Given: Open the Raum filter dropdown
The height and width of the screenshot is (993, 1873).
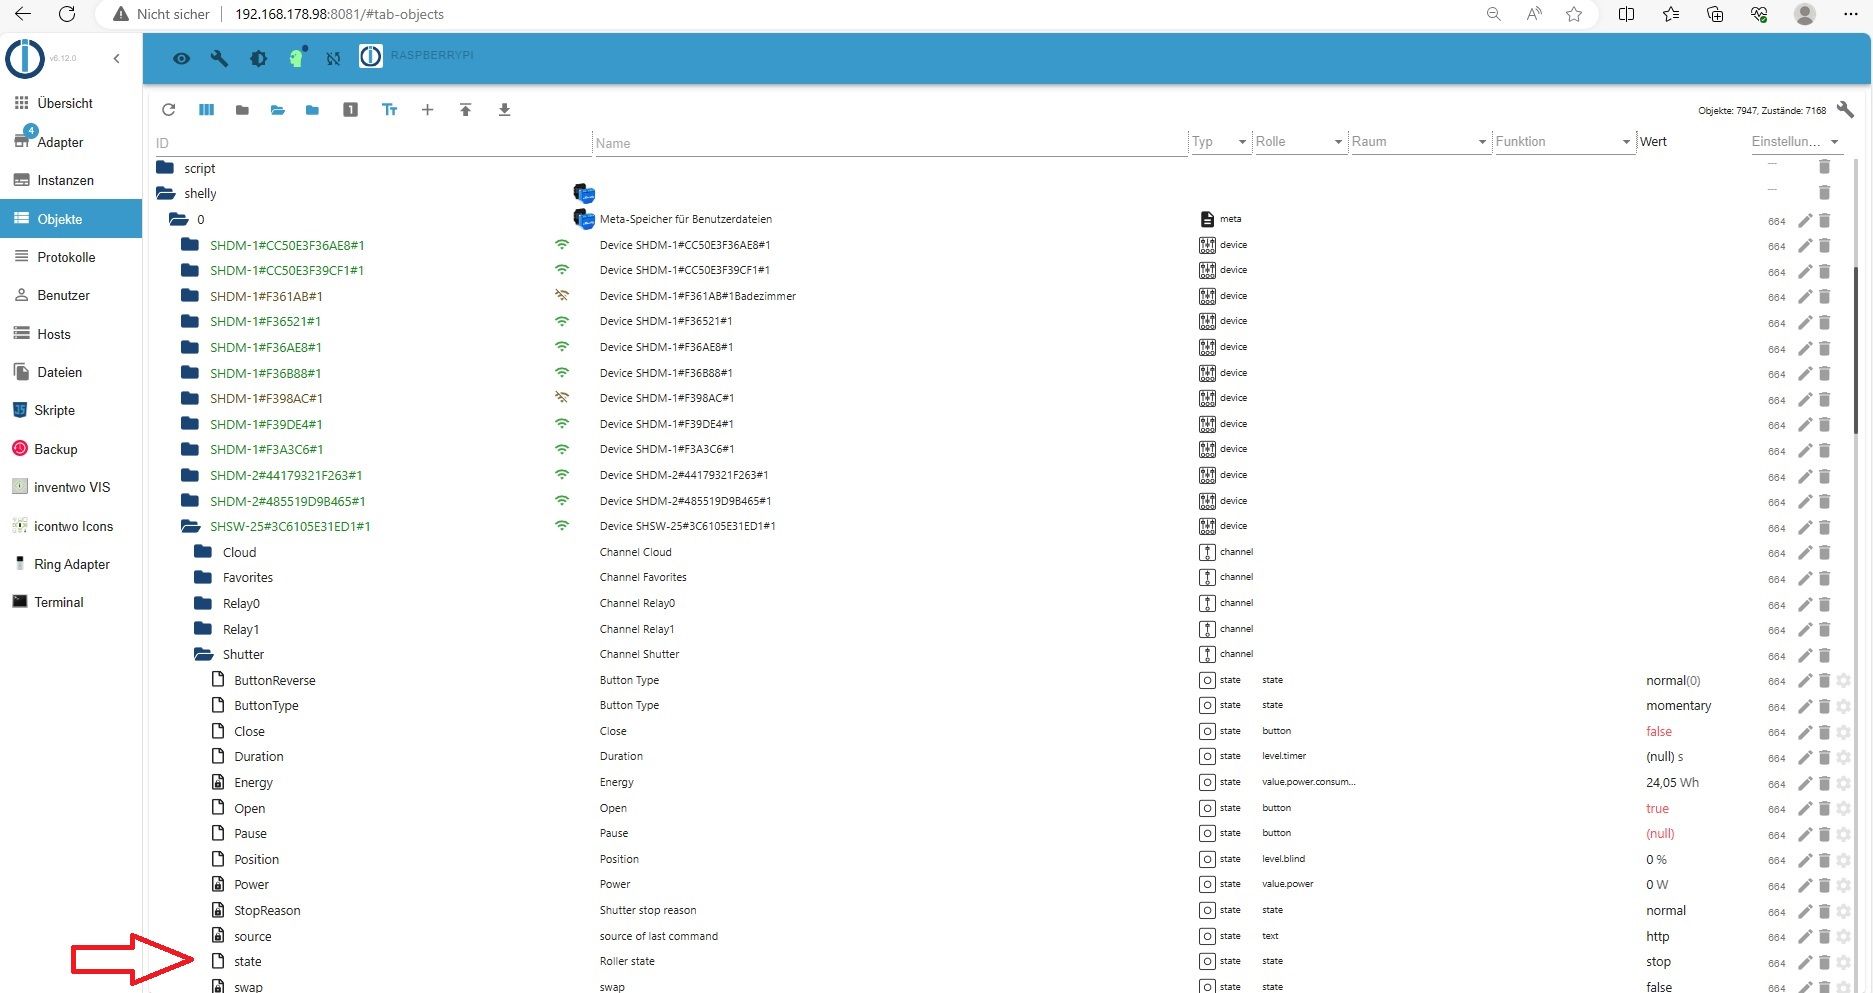Looking at the screenshot, I should click(1419, 142).
